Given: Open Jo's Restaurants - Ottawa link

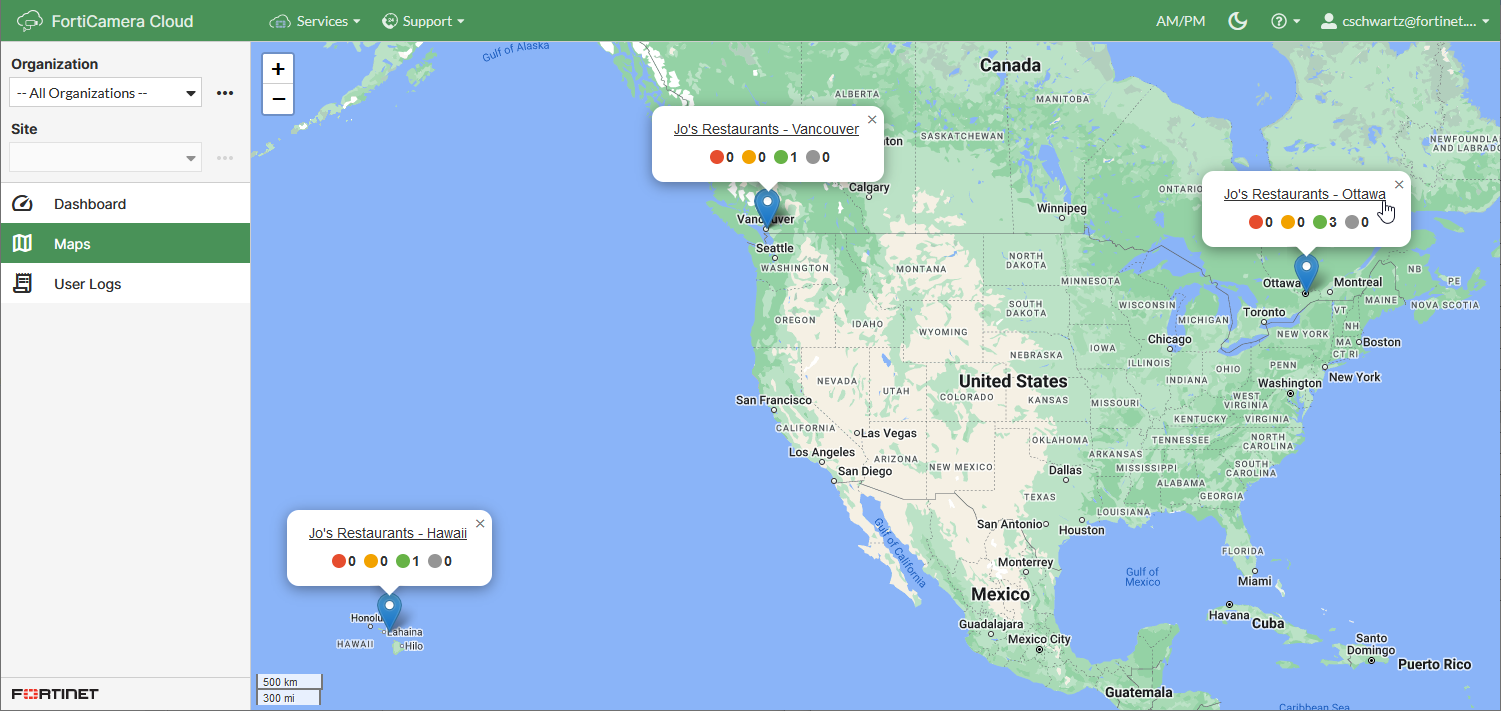Looking at the screenshot, I should pos(1304,194).
